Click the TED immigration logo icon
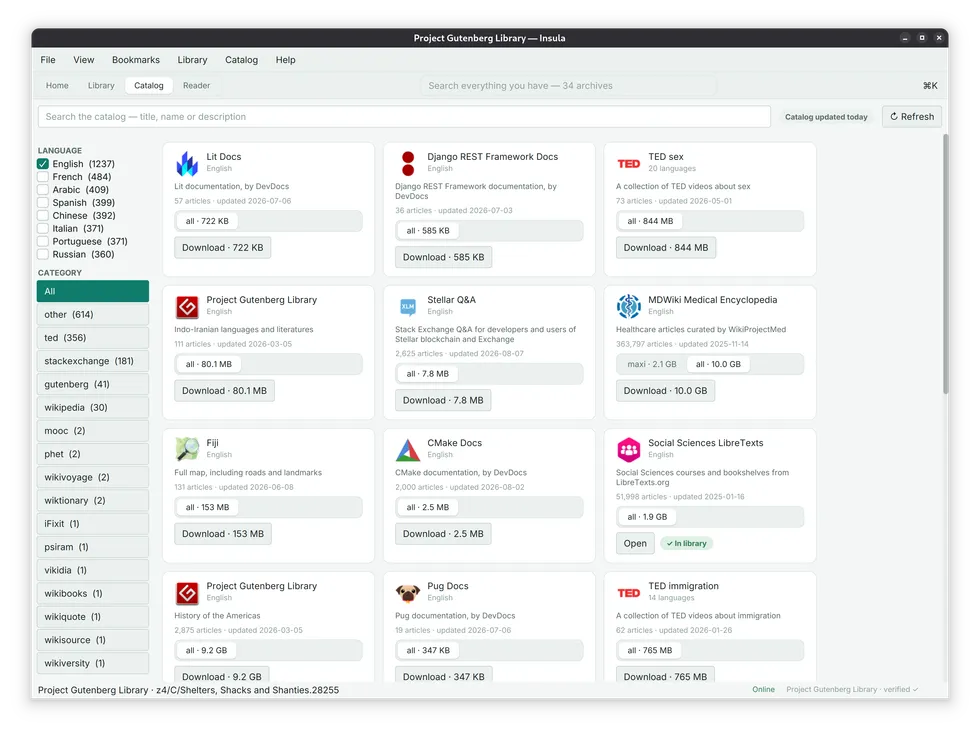Screen dimensions: 980x733 pyautogui.click(x=628, y=592)
